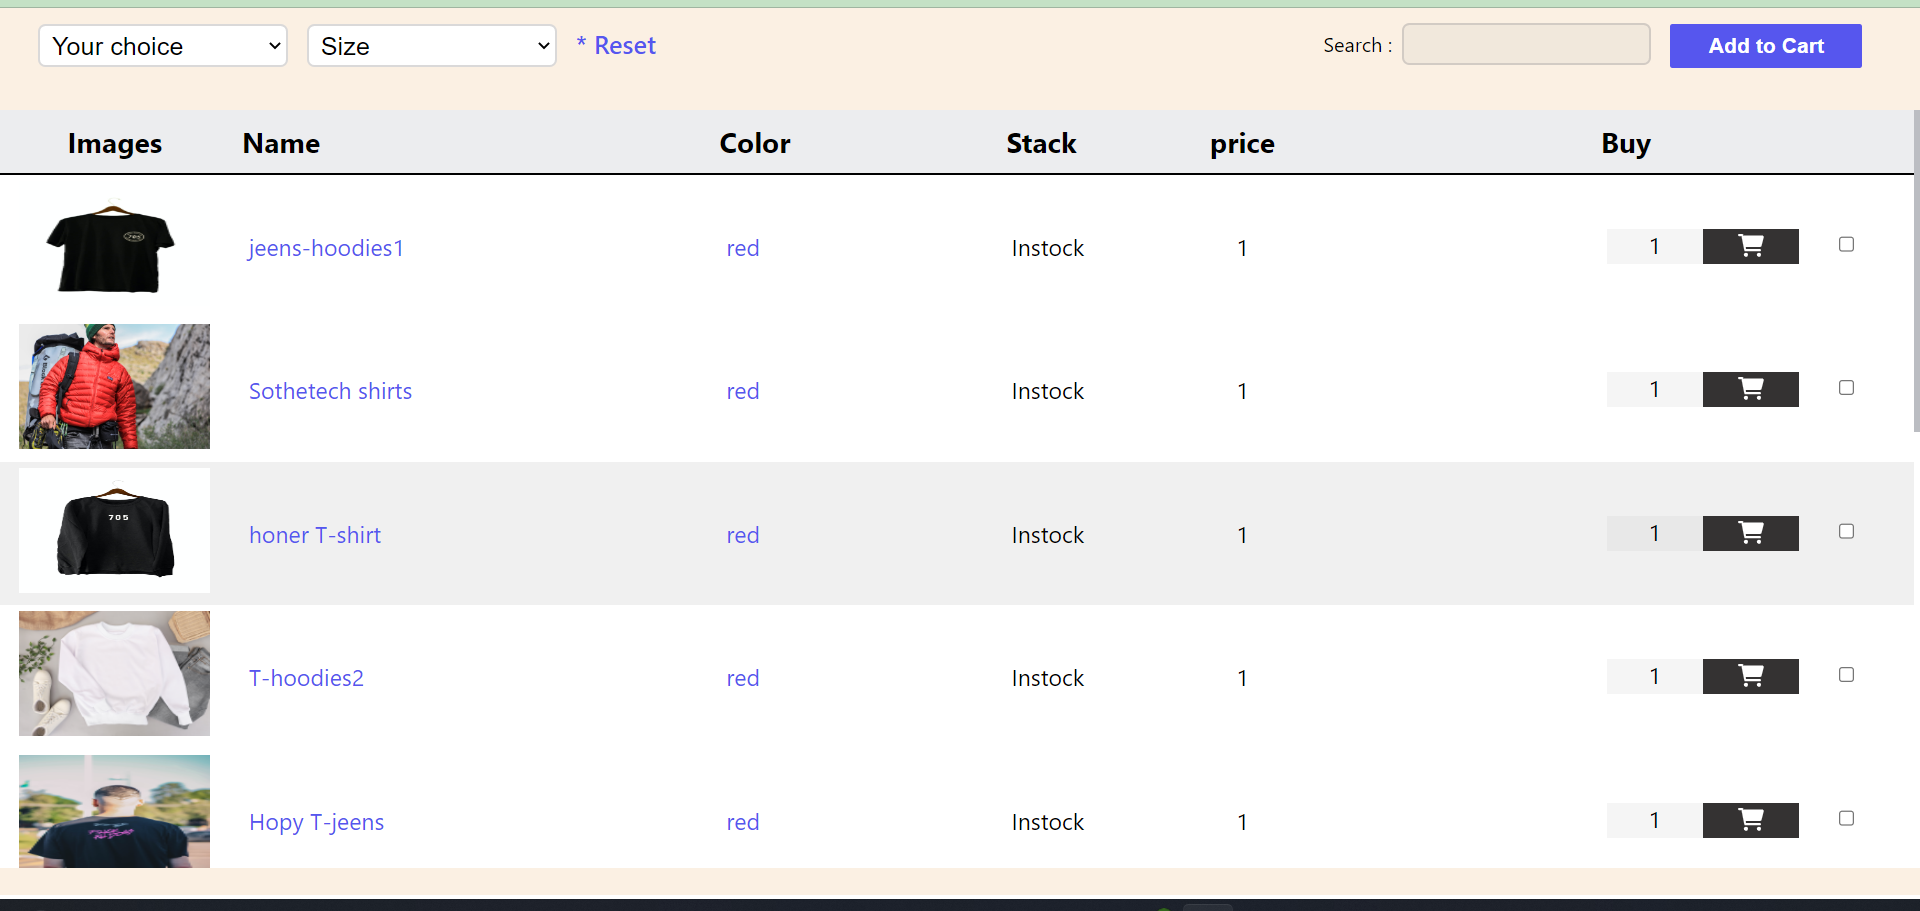
Task: Open the jeens-hoodies1 product link
Action: 326,248
